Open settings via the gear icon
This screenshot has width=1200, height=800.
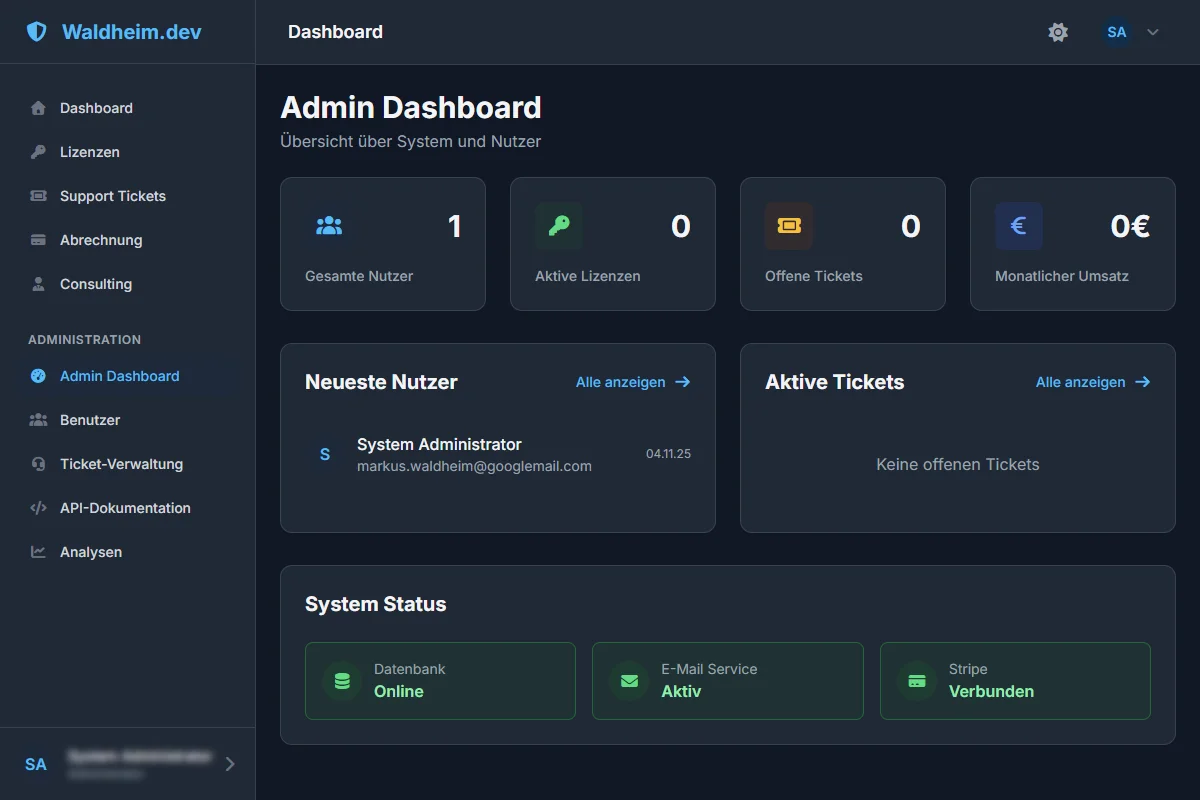click(x=1058, y=32)
